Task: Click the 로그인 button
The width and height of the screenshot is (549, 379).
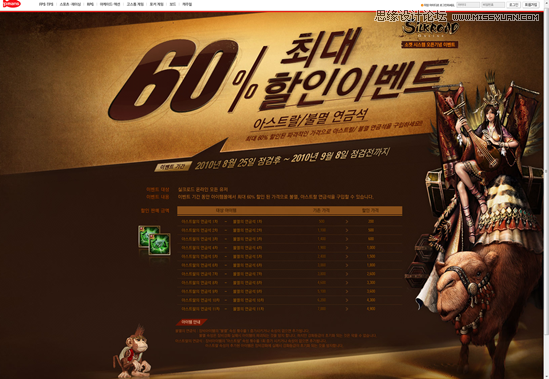Action: [x=514, y=5]
